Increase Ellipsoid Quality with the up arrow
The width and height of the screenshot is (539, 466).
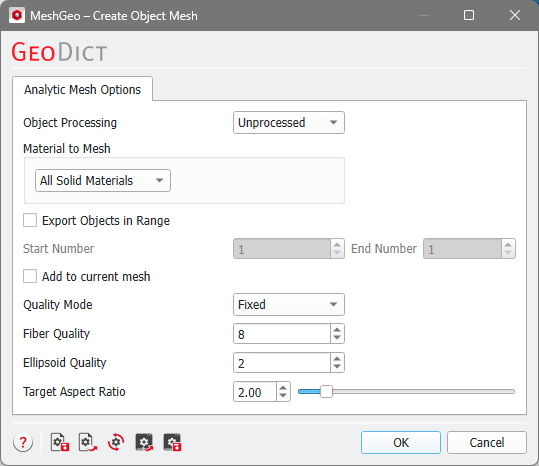click(337, 358)
